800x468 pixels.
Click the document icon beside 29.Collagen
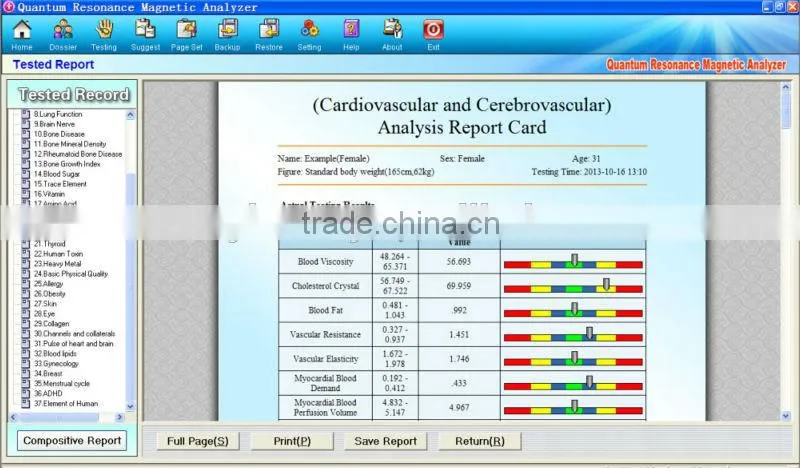pyautogui.click(x=26, y=324)
